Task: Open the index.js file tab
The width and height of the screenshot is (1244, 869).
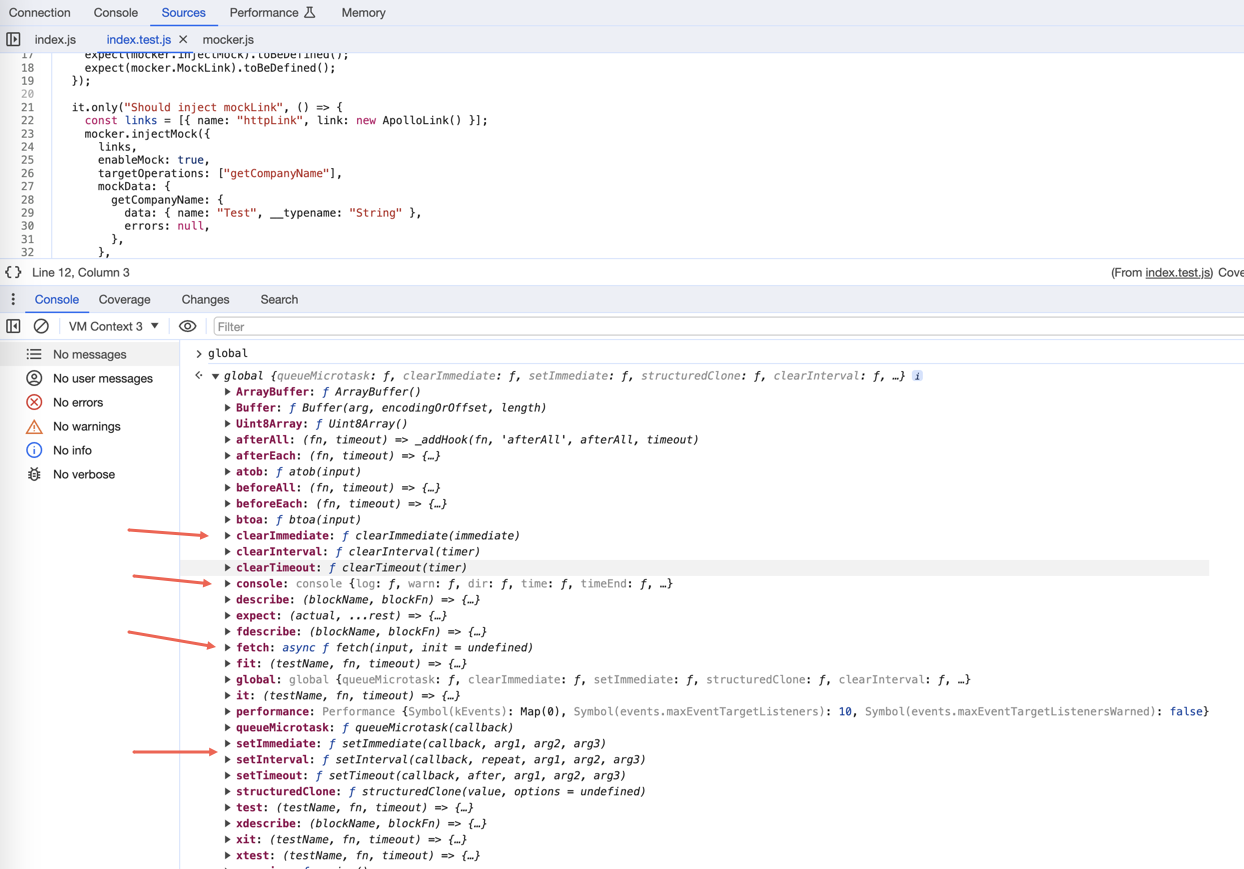Action: (x=55, y=40)
